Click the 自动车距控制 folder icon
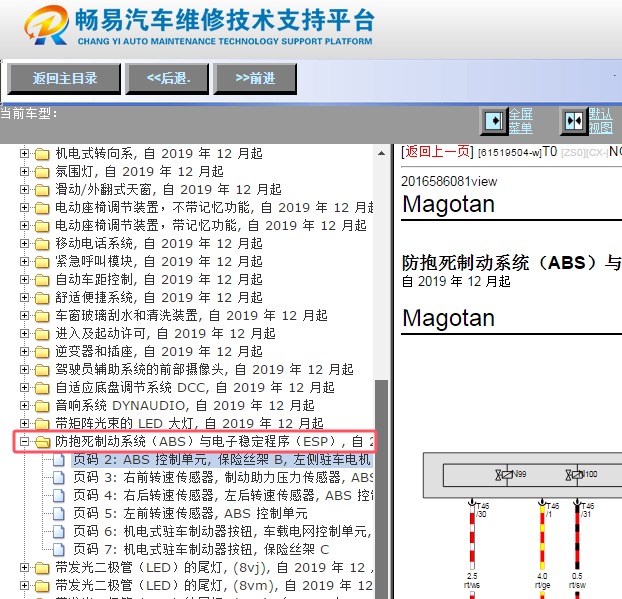Screen dimensions: 622x599 [42, 280]
